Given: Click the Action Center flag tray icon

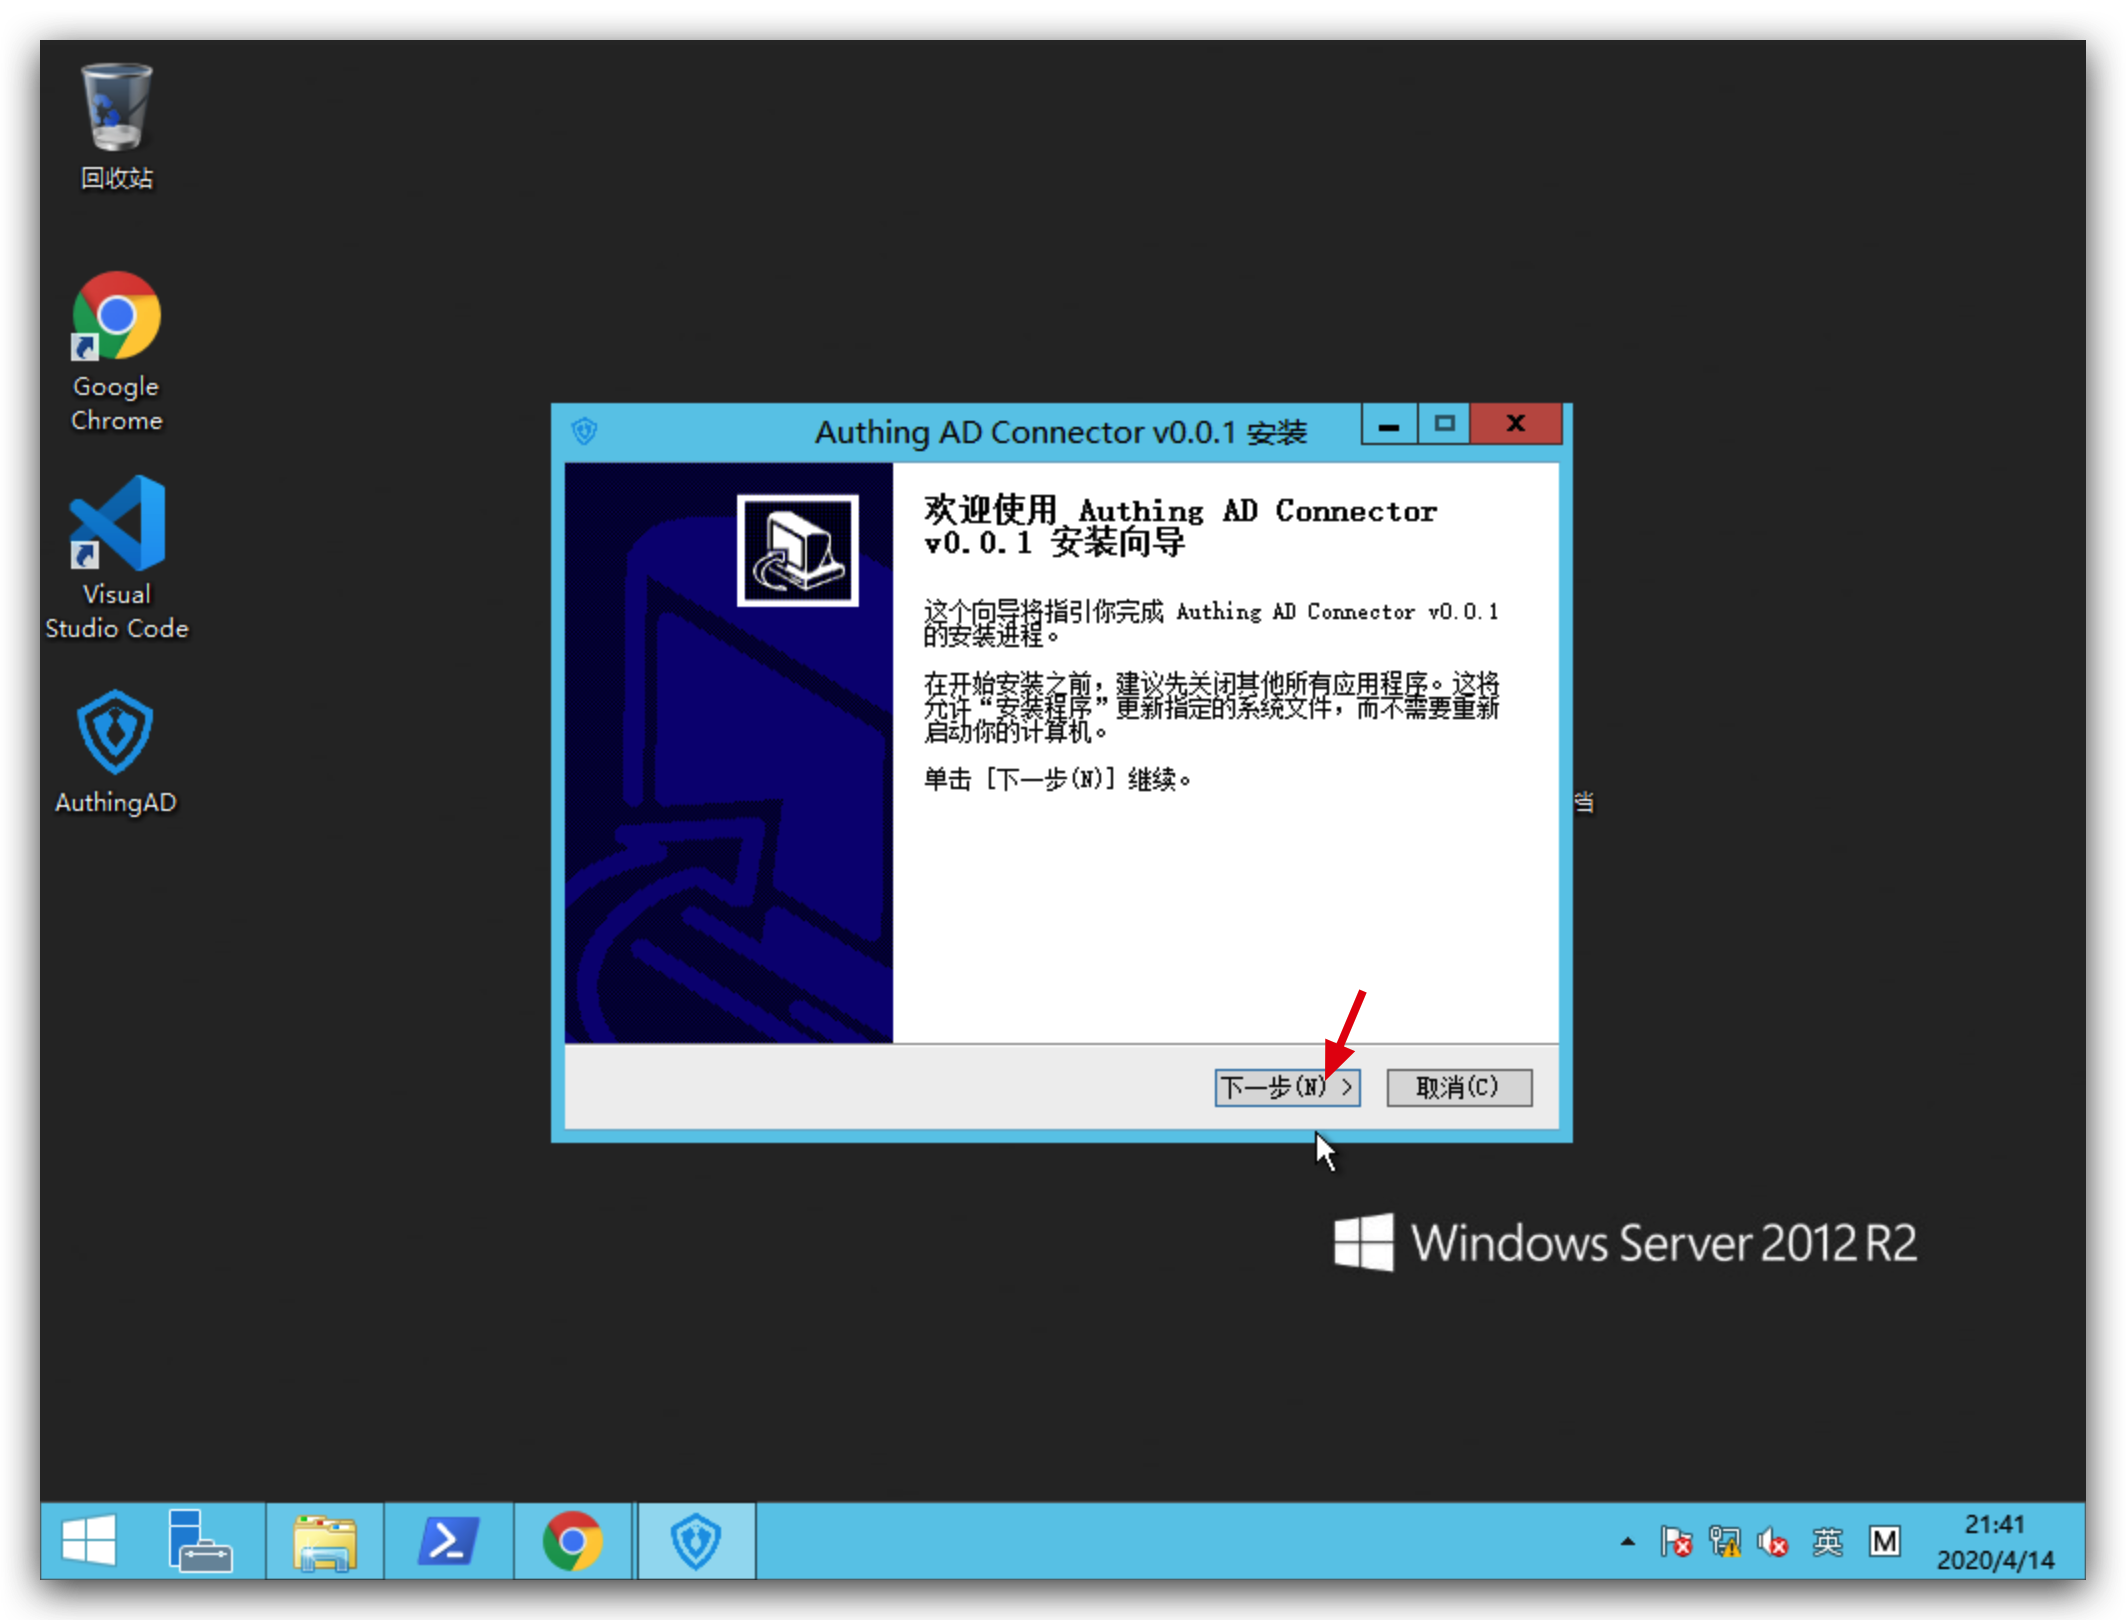Looking at the screenshot, I should click(x=1676, y=1541).
